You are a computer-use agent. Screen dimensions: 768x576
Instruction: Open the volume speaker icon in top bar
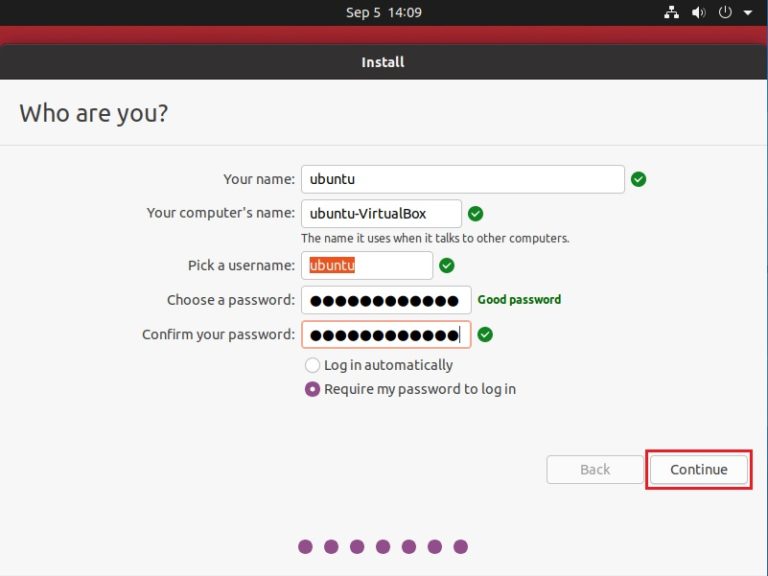(x=698, y=12)
